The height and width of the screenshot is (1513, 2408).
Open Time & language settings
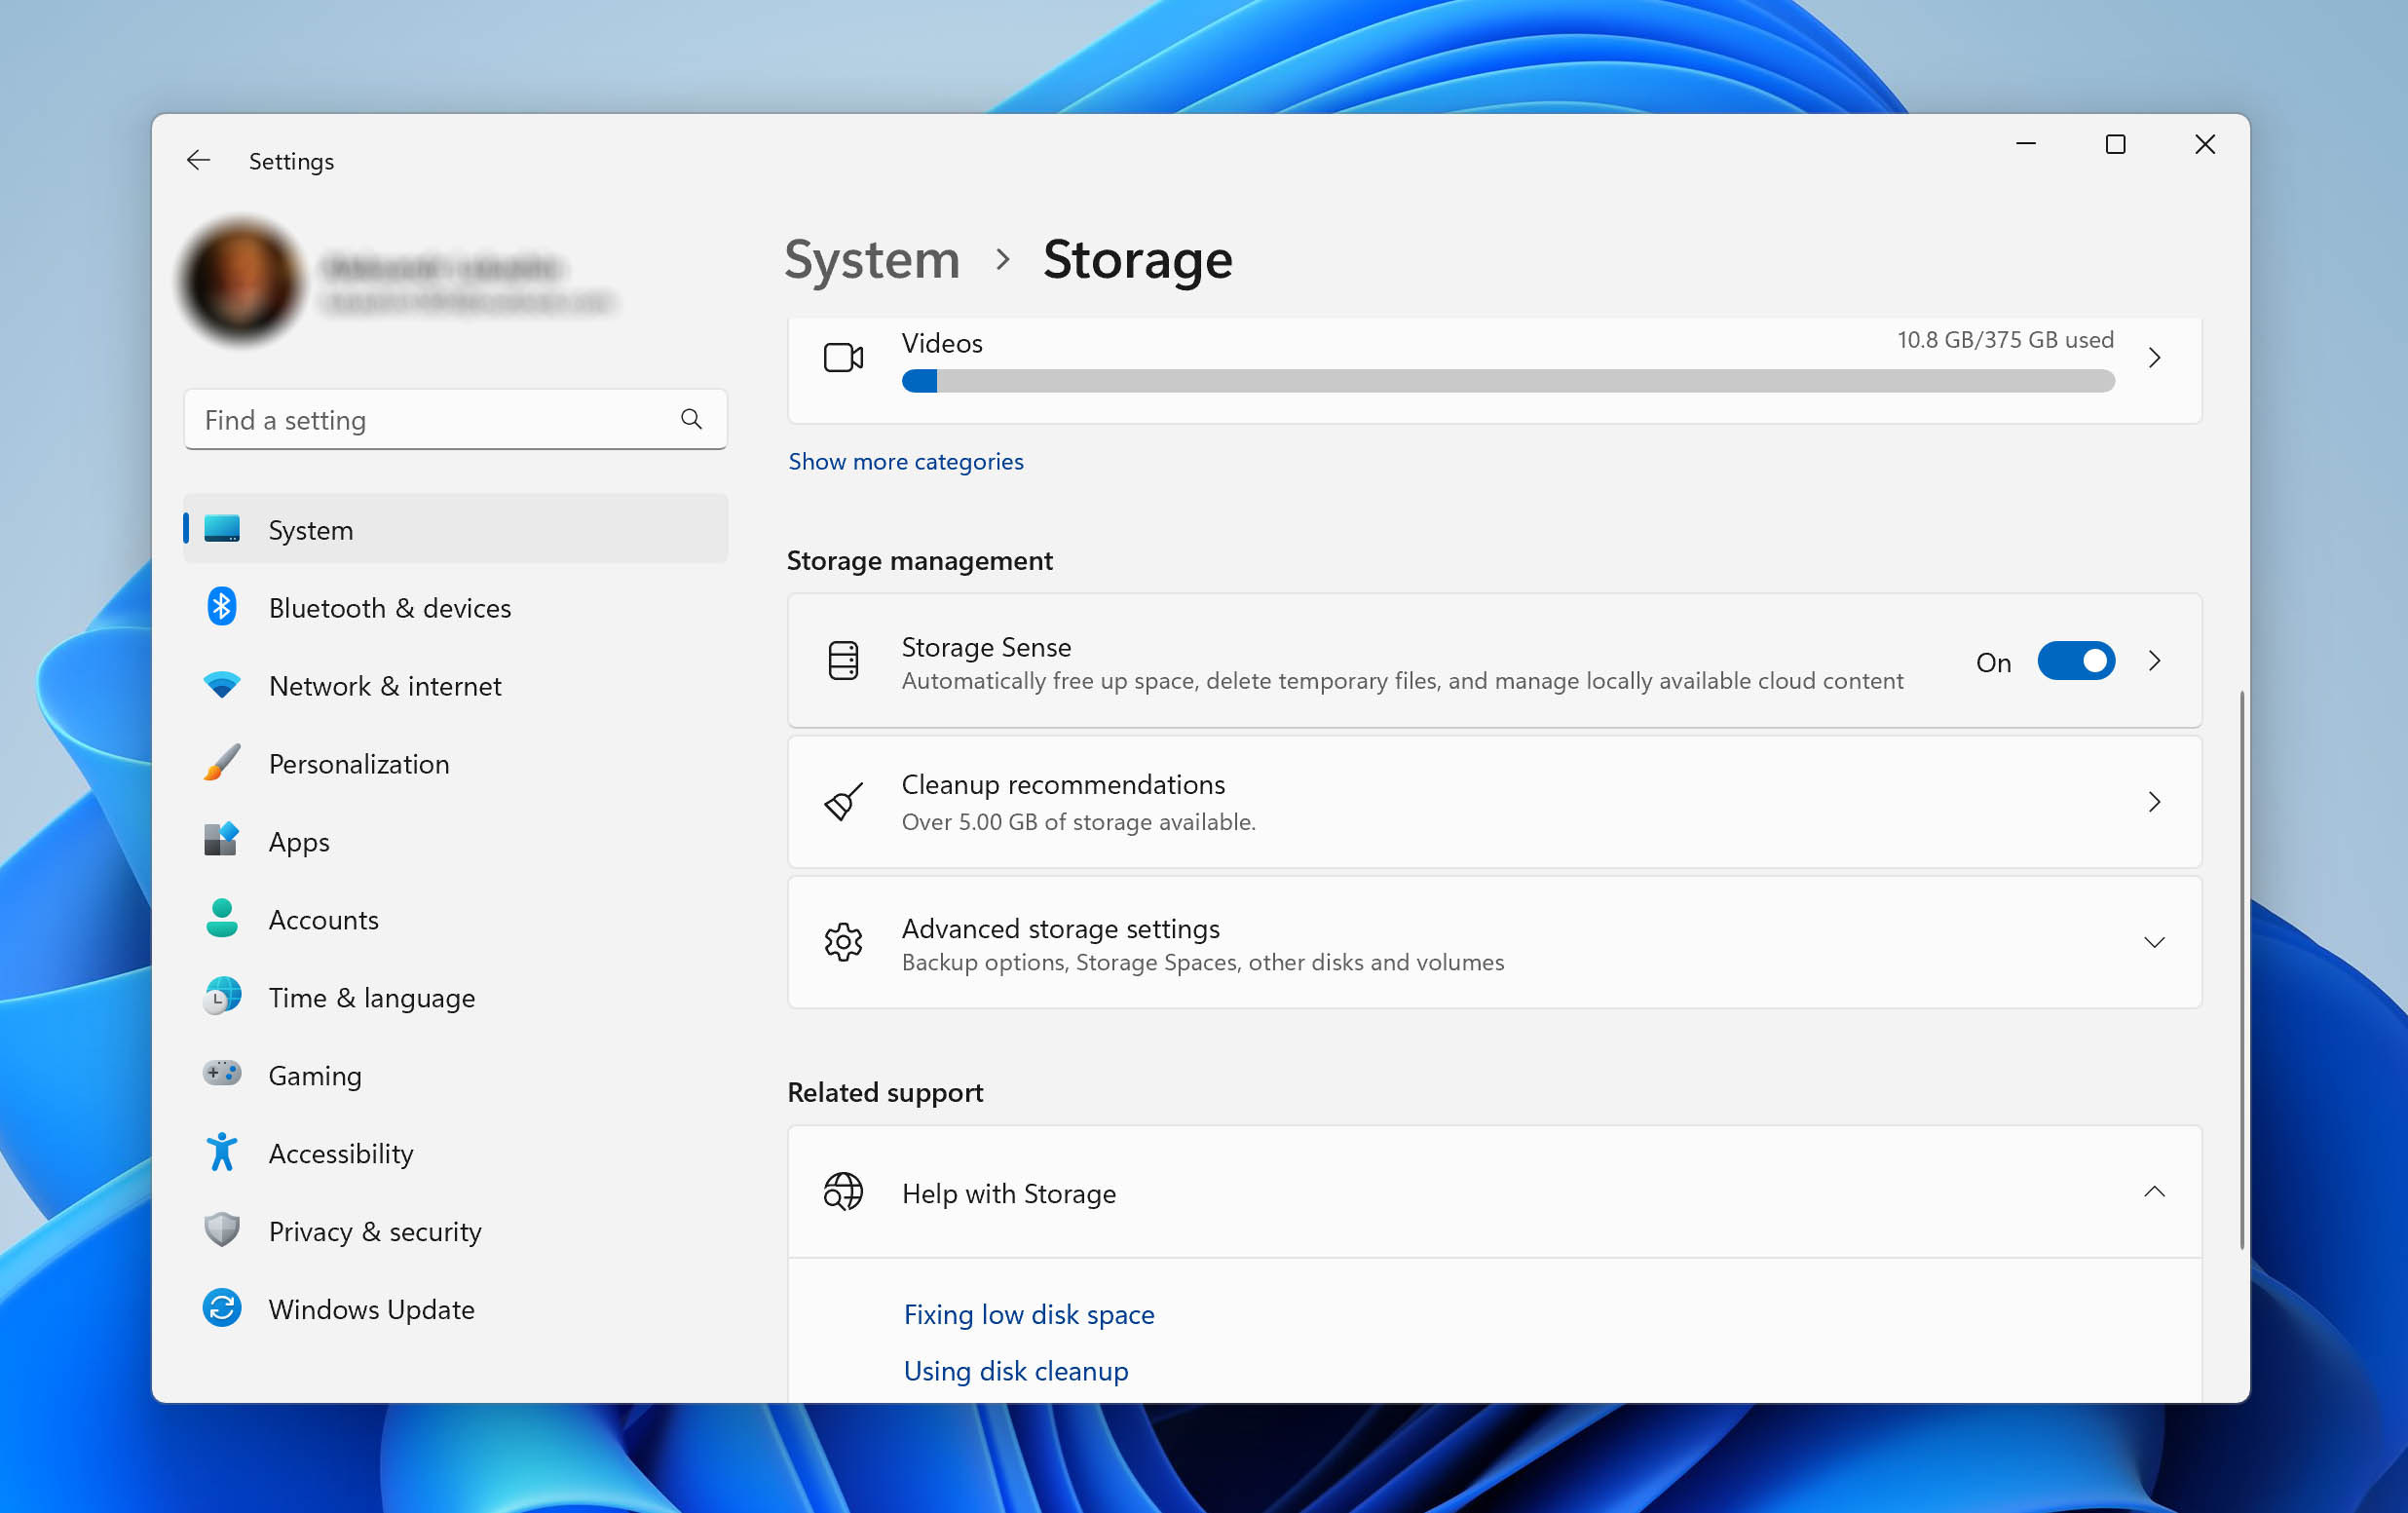tap(456, 997)
